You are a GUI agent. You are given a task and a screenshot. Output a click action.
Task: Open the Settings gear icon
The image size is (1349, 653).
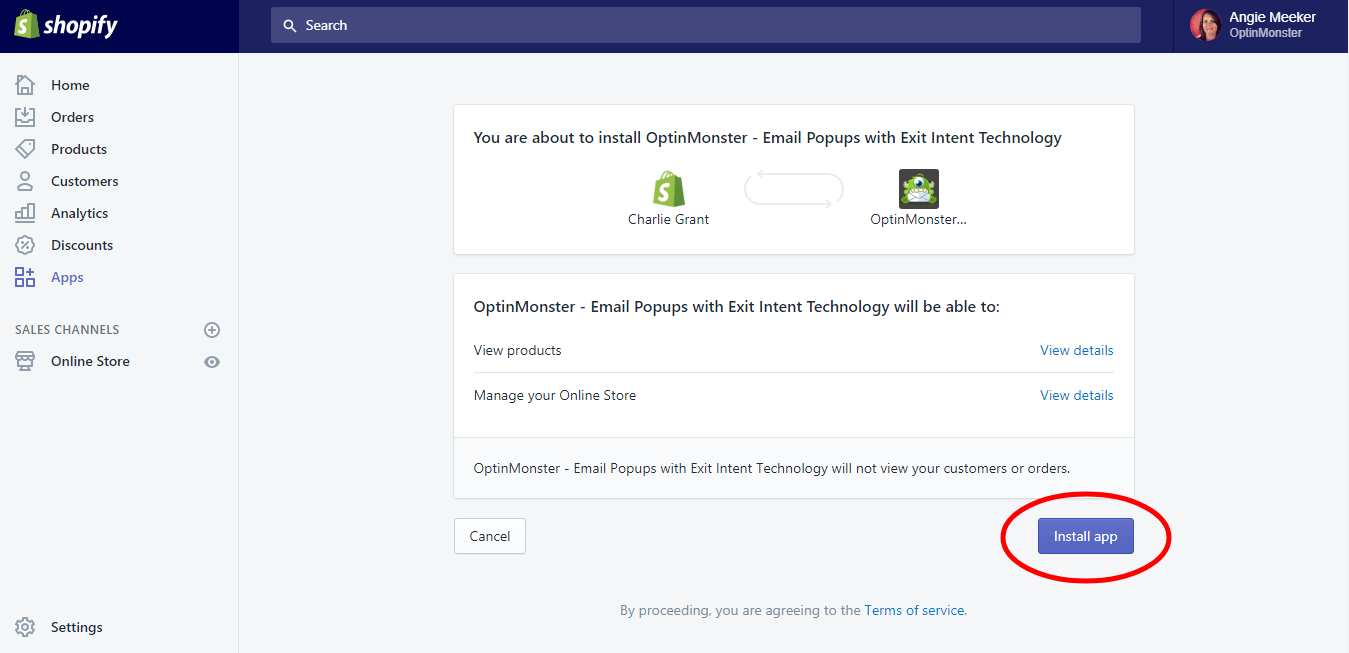tap(25, 627)
